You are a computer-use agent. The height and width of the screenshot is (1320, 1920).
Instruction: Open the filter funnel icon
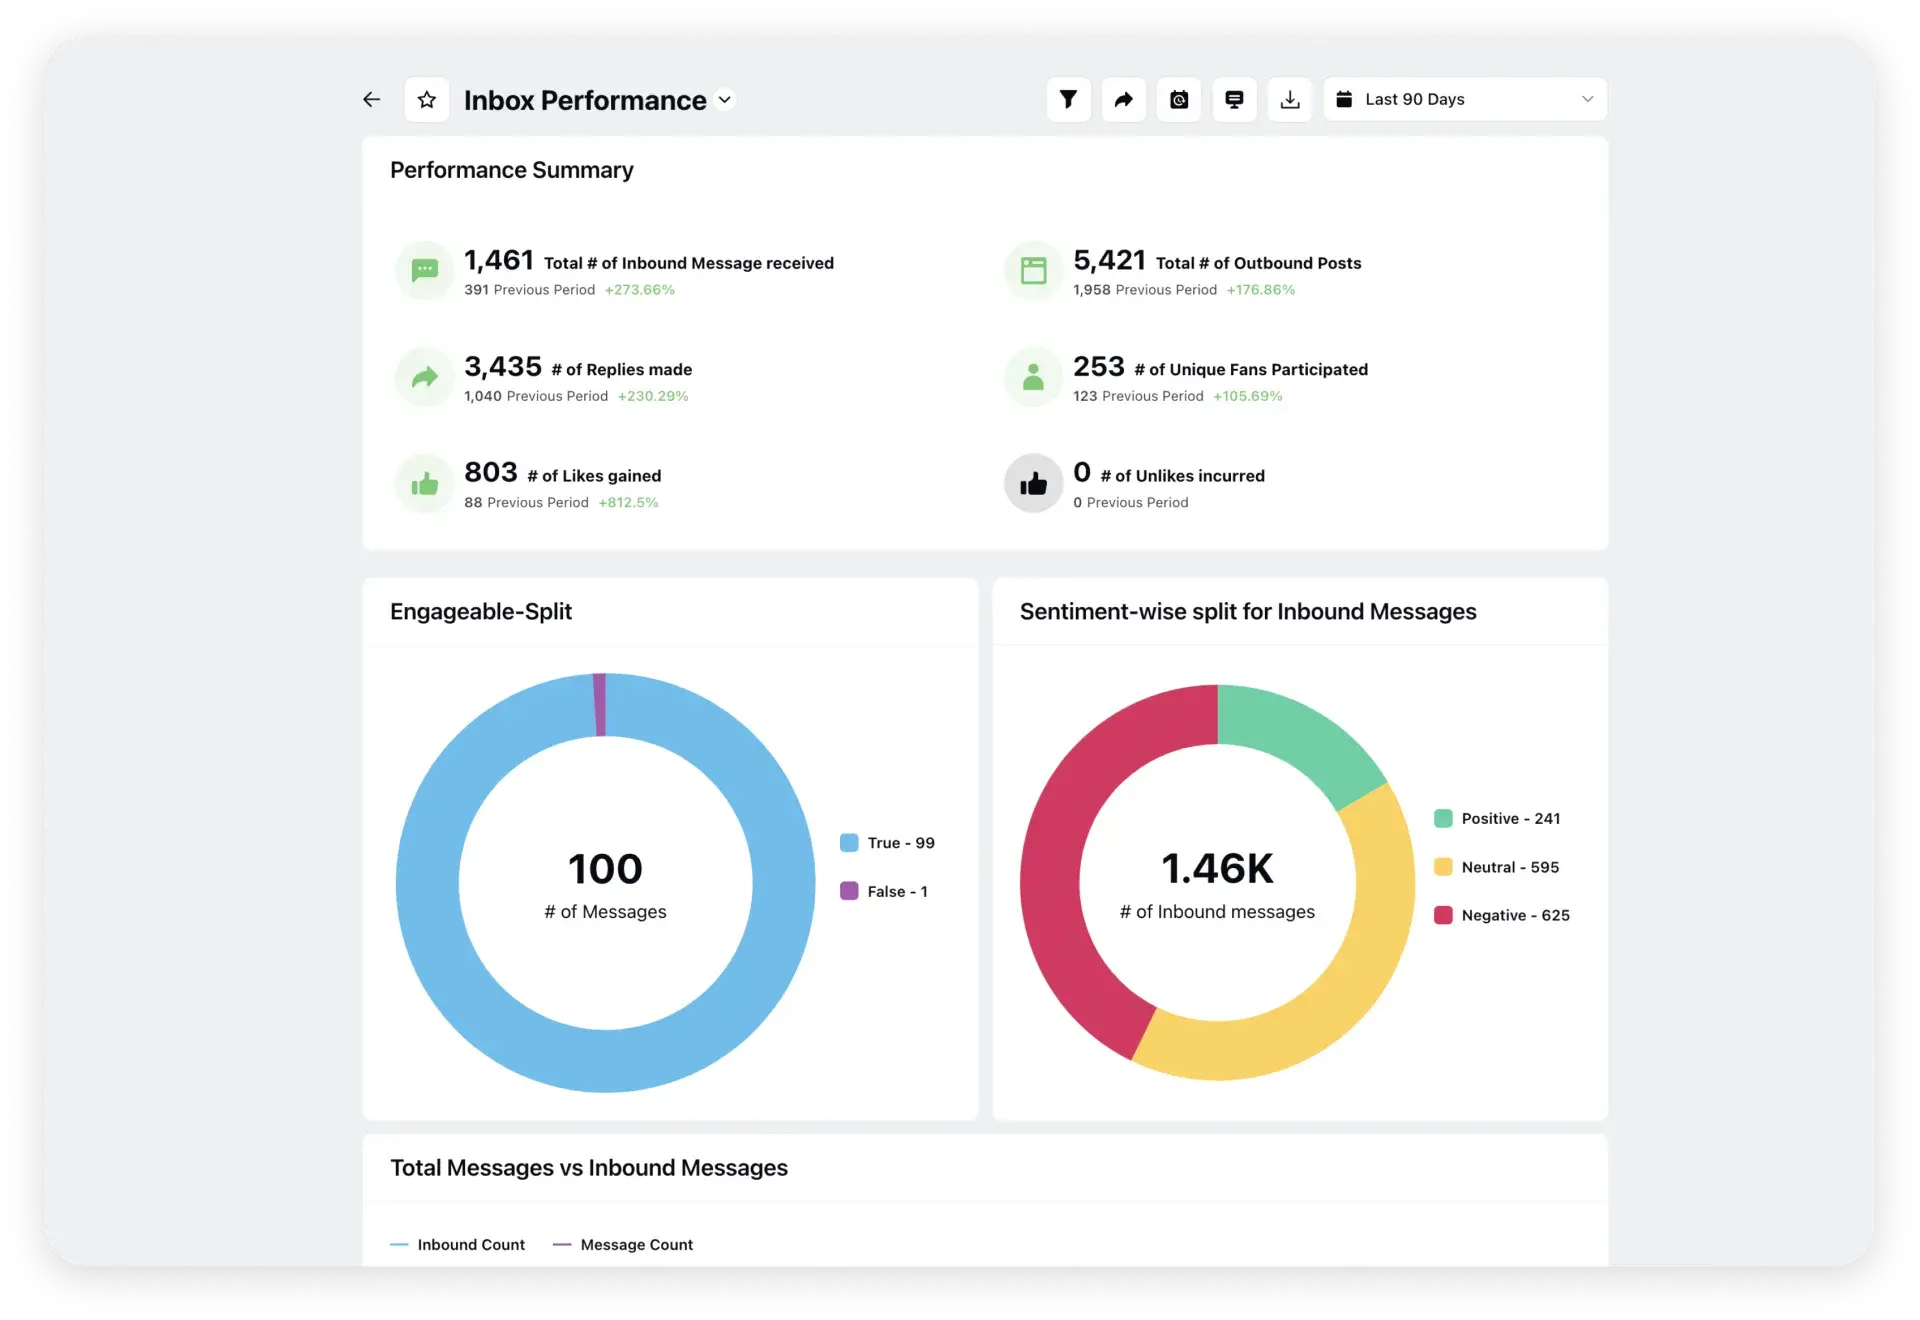click(x=1068, y=99)
